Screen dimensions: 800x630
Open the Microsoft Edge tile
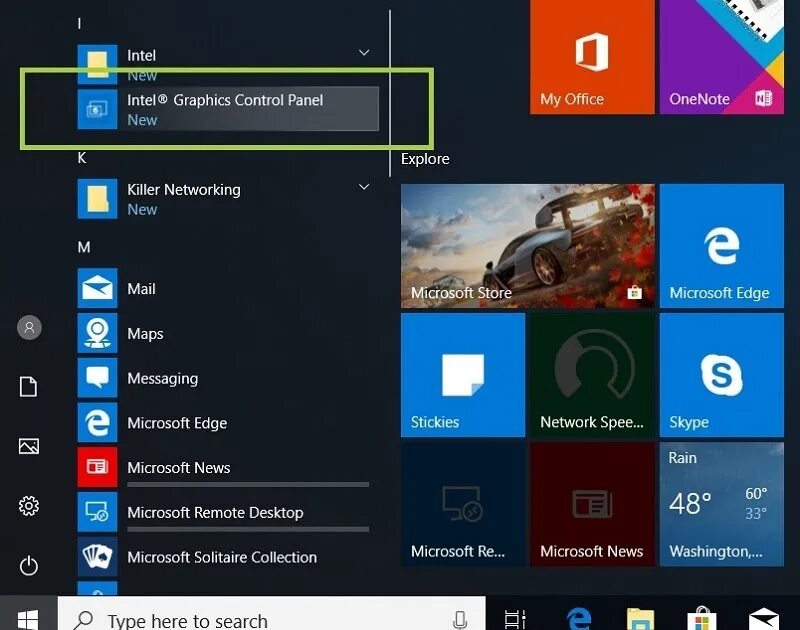pyautogui.click(x=721, y=246)
